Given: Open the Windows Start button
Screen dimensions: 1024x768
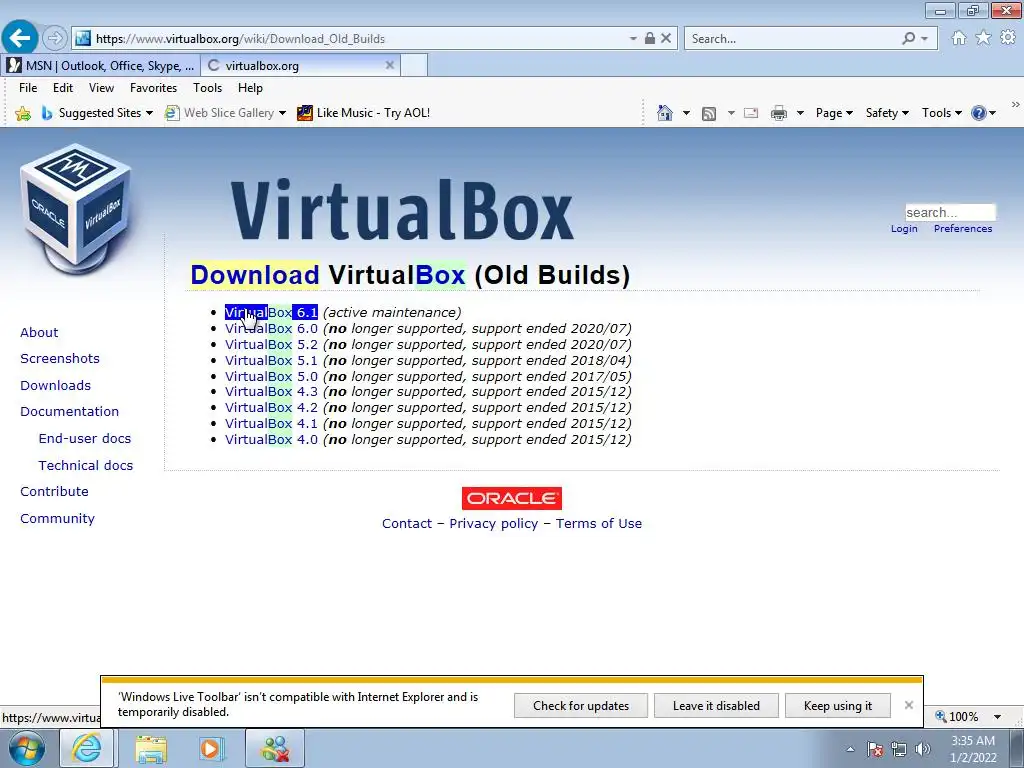Looking at the screenshot, I should point(27,748).
